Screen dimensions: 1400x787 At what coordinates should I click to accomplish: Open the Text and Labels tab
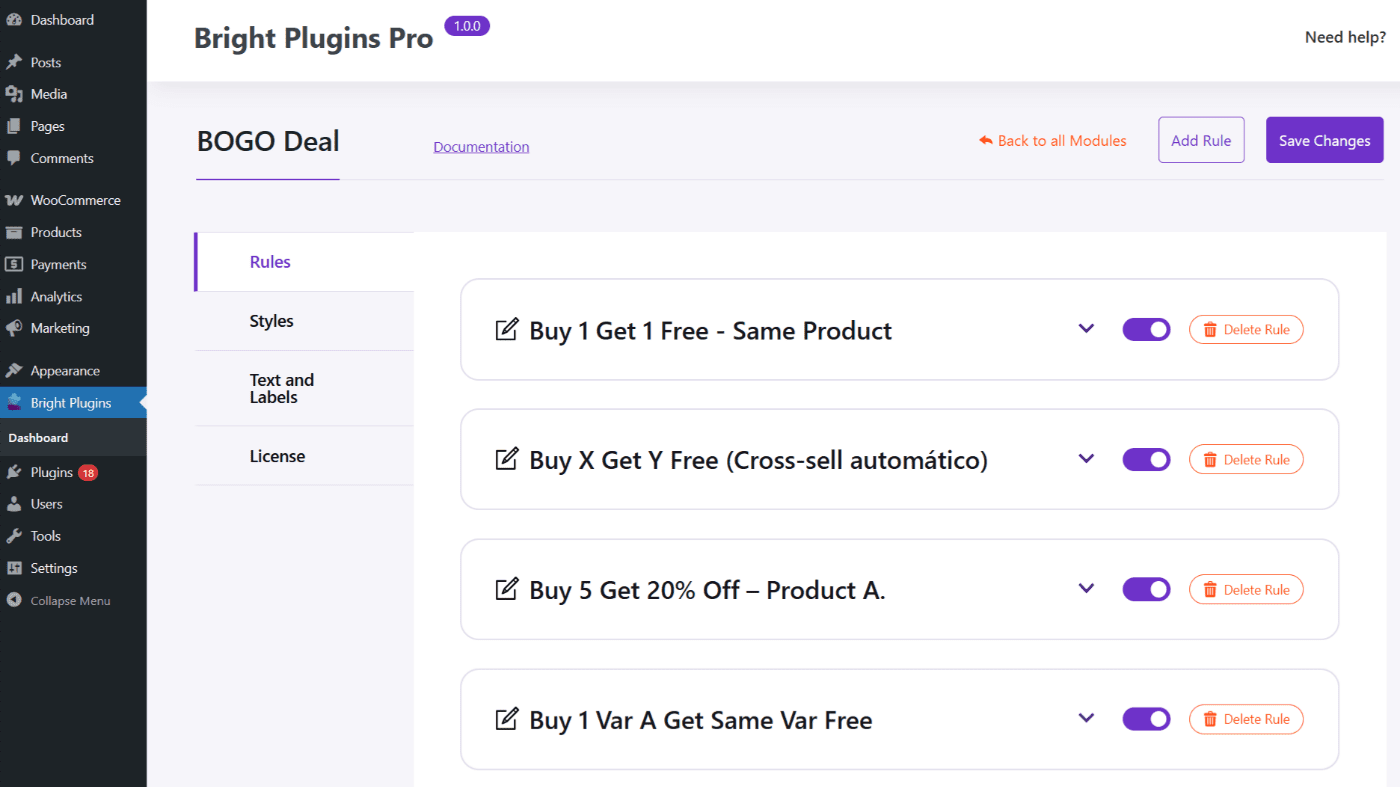coord(282,388)
